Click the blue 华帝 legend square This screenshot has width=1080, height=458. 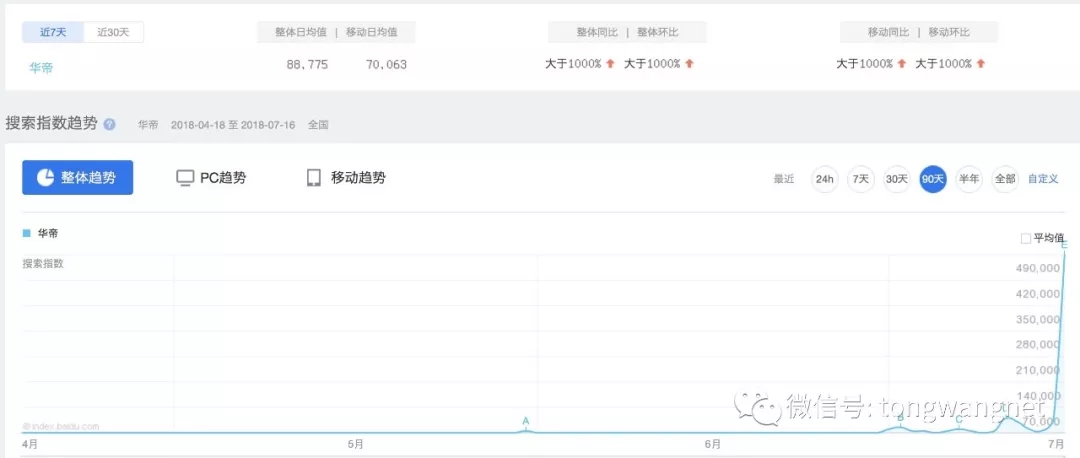pos(27,233)
